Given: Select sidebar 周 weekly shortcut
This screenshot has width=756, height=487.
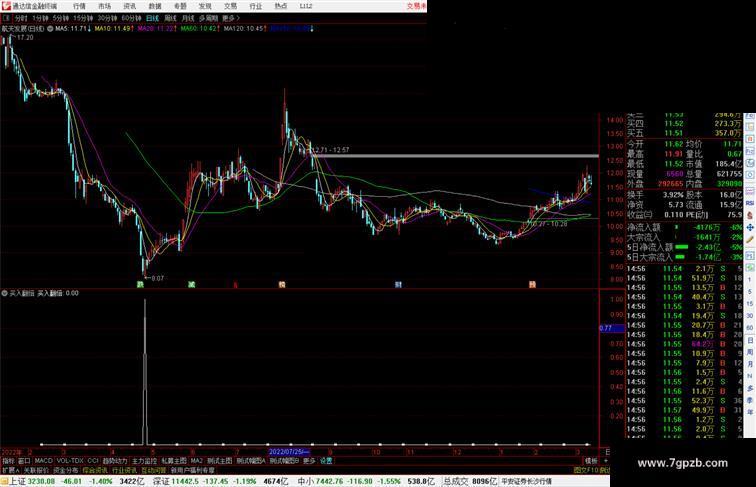Looking at the screenshot, I should (750, 352).
